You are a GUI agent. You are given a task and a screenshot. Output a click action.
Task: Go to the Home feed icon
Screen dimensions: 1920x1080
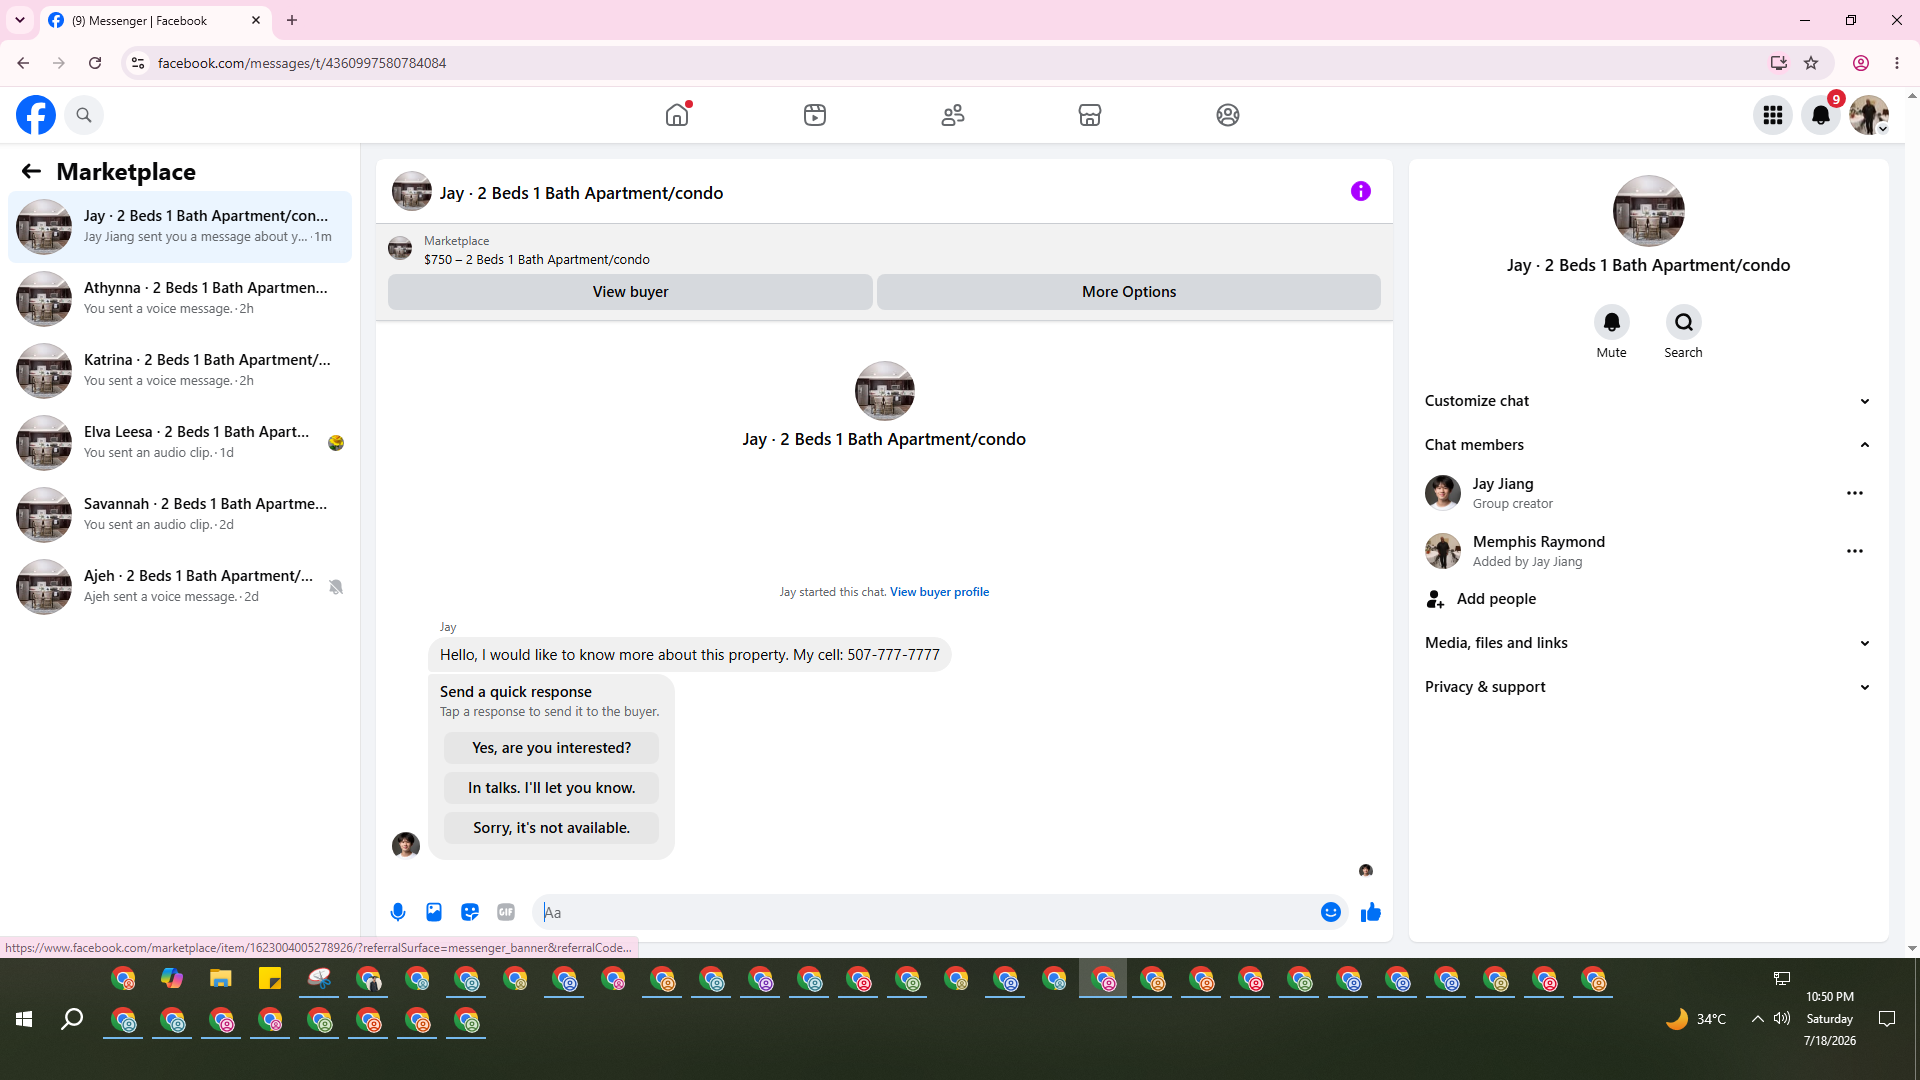click(677, 115)
